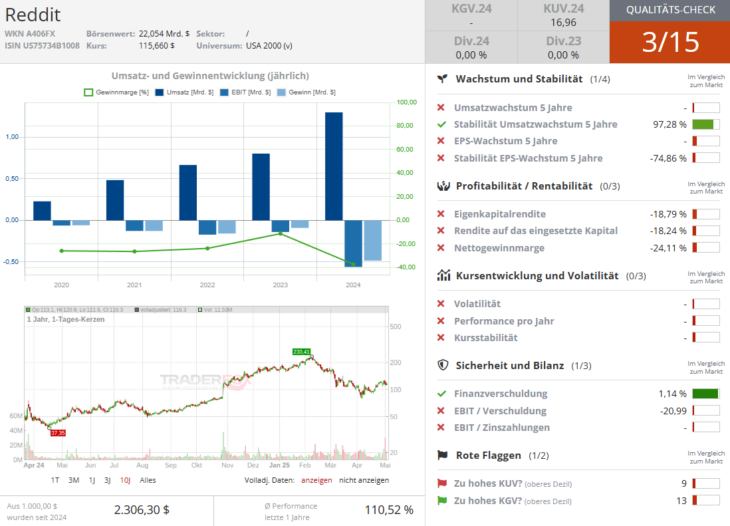Screen dimensions: 730x526
Task: Click green check next to Finanzverschuldung
Action: click(441, 394)
